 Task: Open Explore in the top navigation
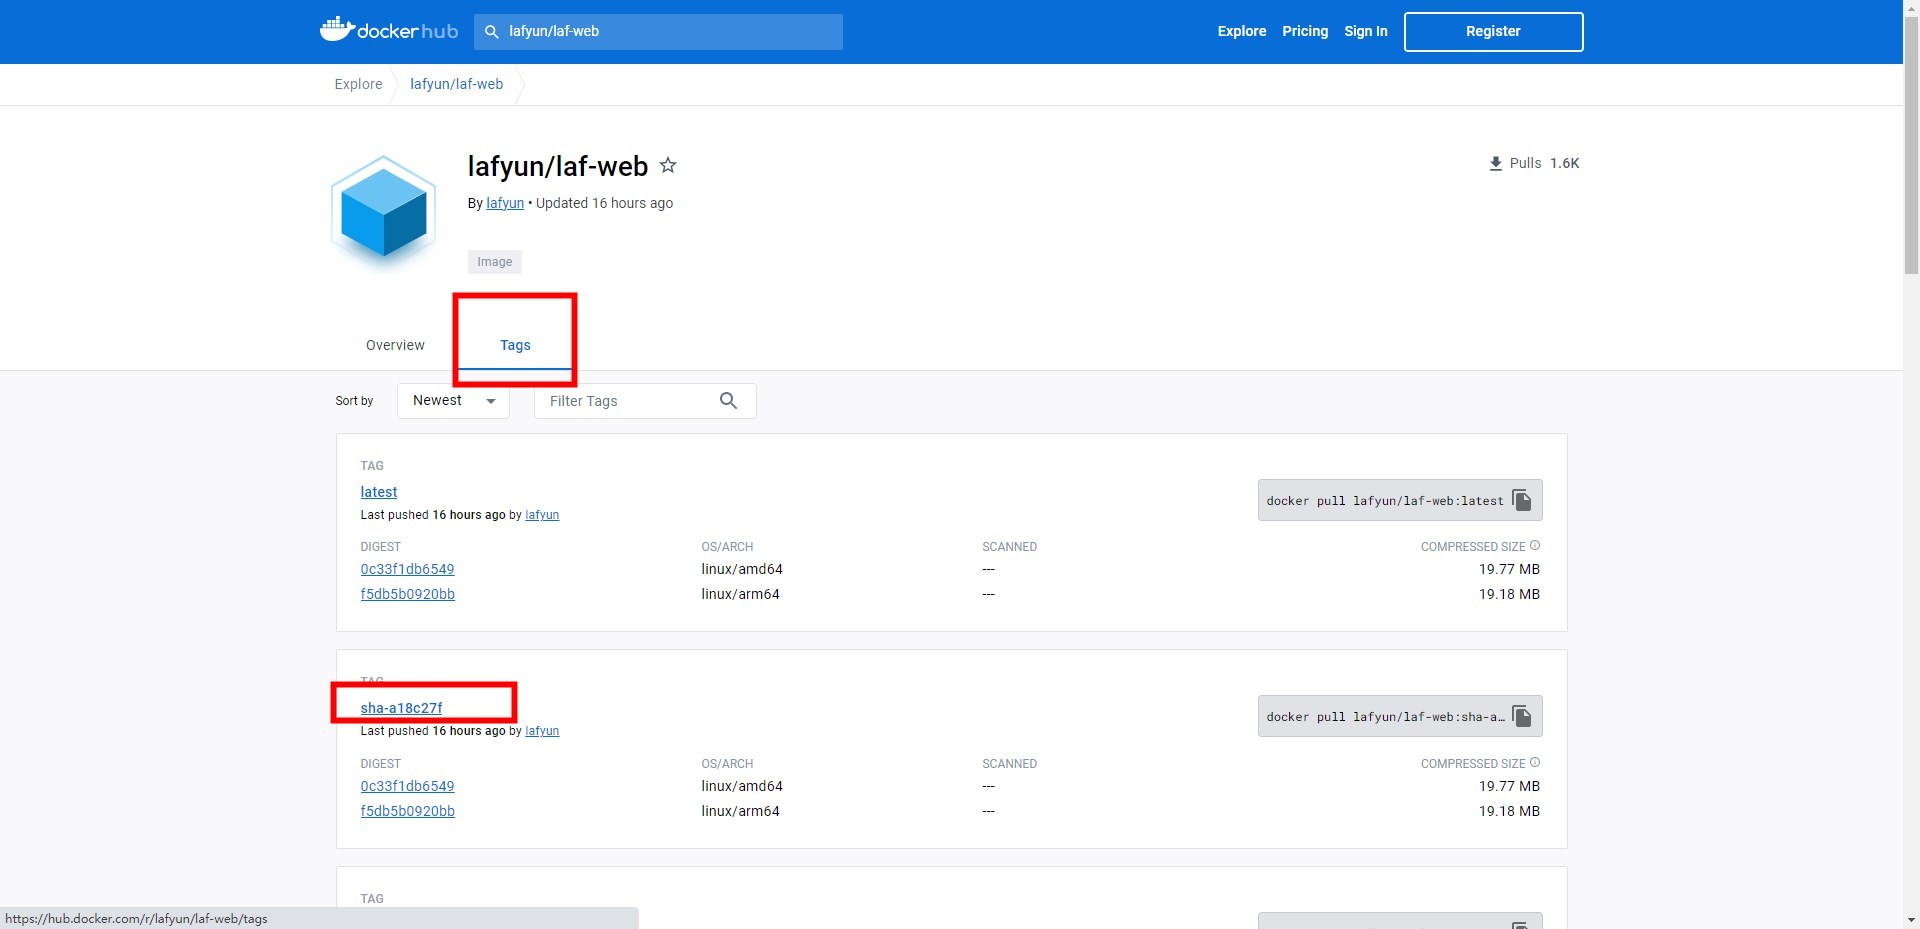tap(1242, 31)
